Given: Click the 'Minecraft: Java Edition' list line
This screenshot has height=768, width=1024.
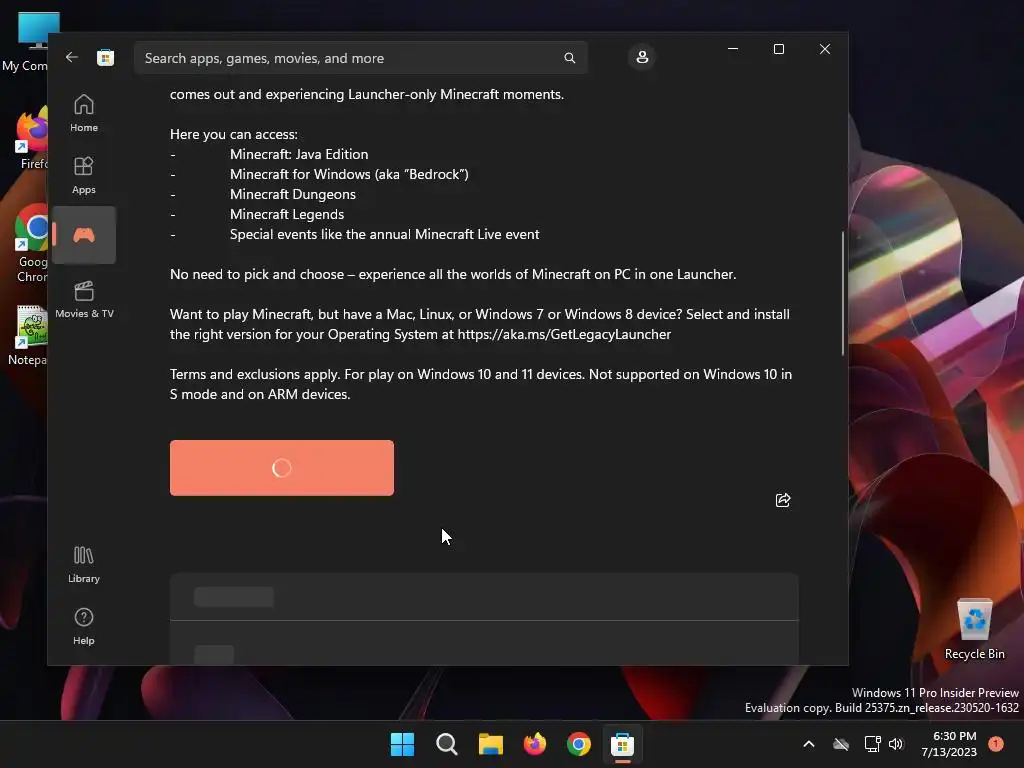Looking at the screenshot, I should [298, 154].
